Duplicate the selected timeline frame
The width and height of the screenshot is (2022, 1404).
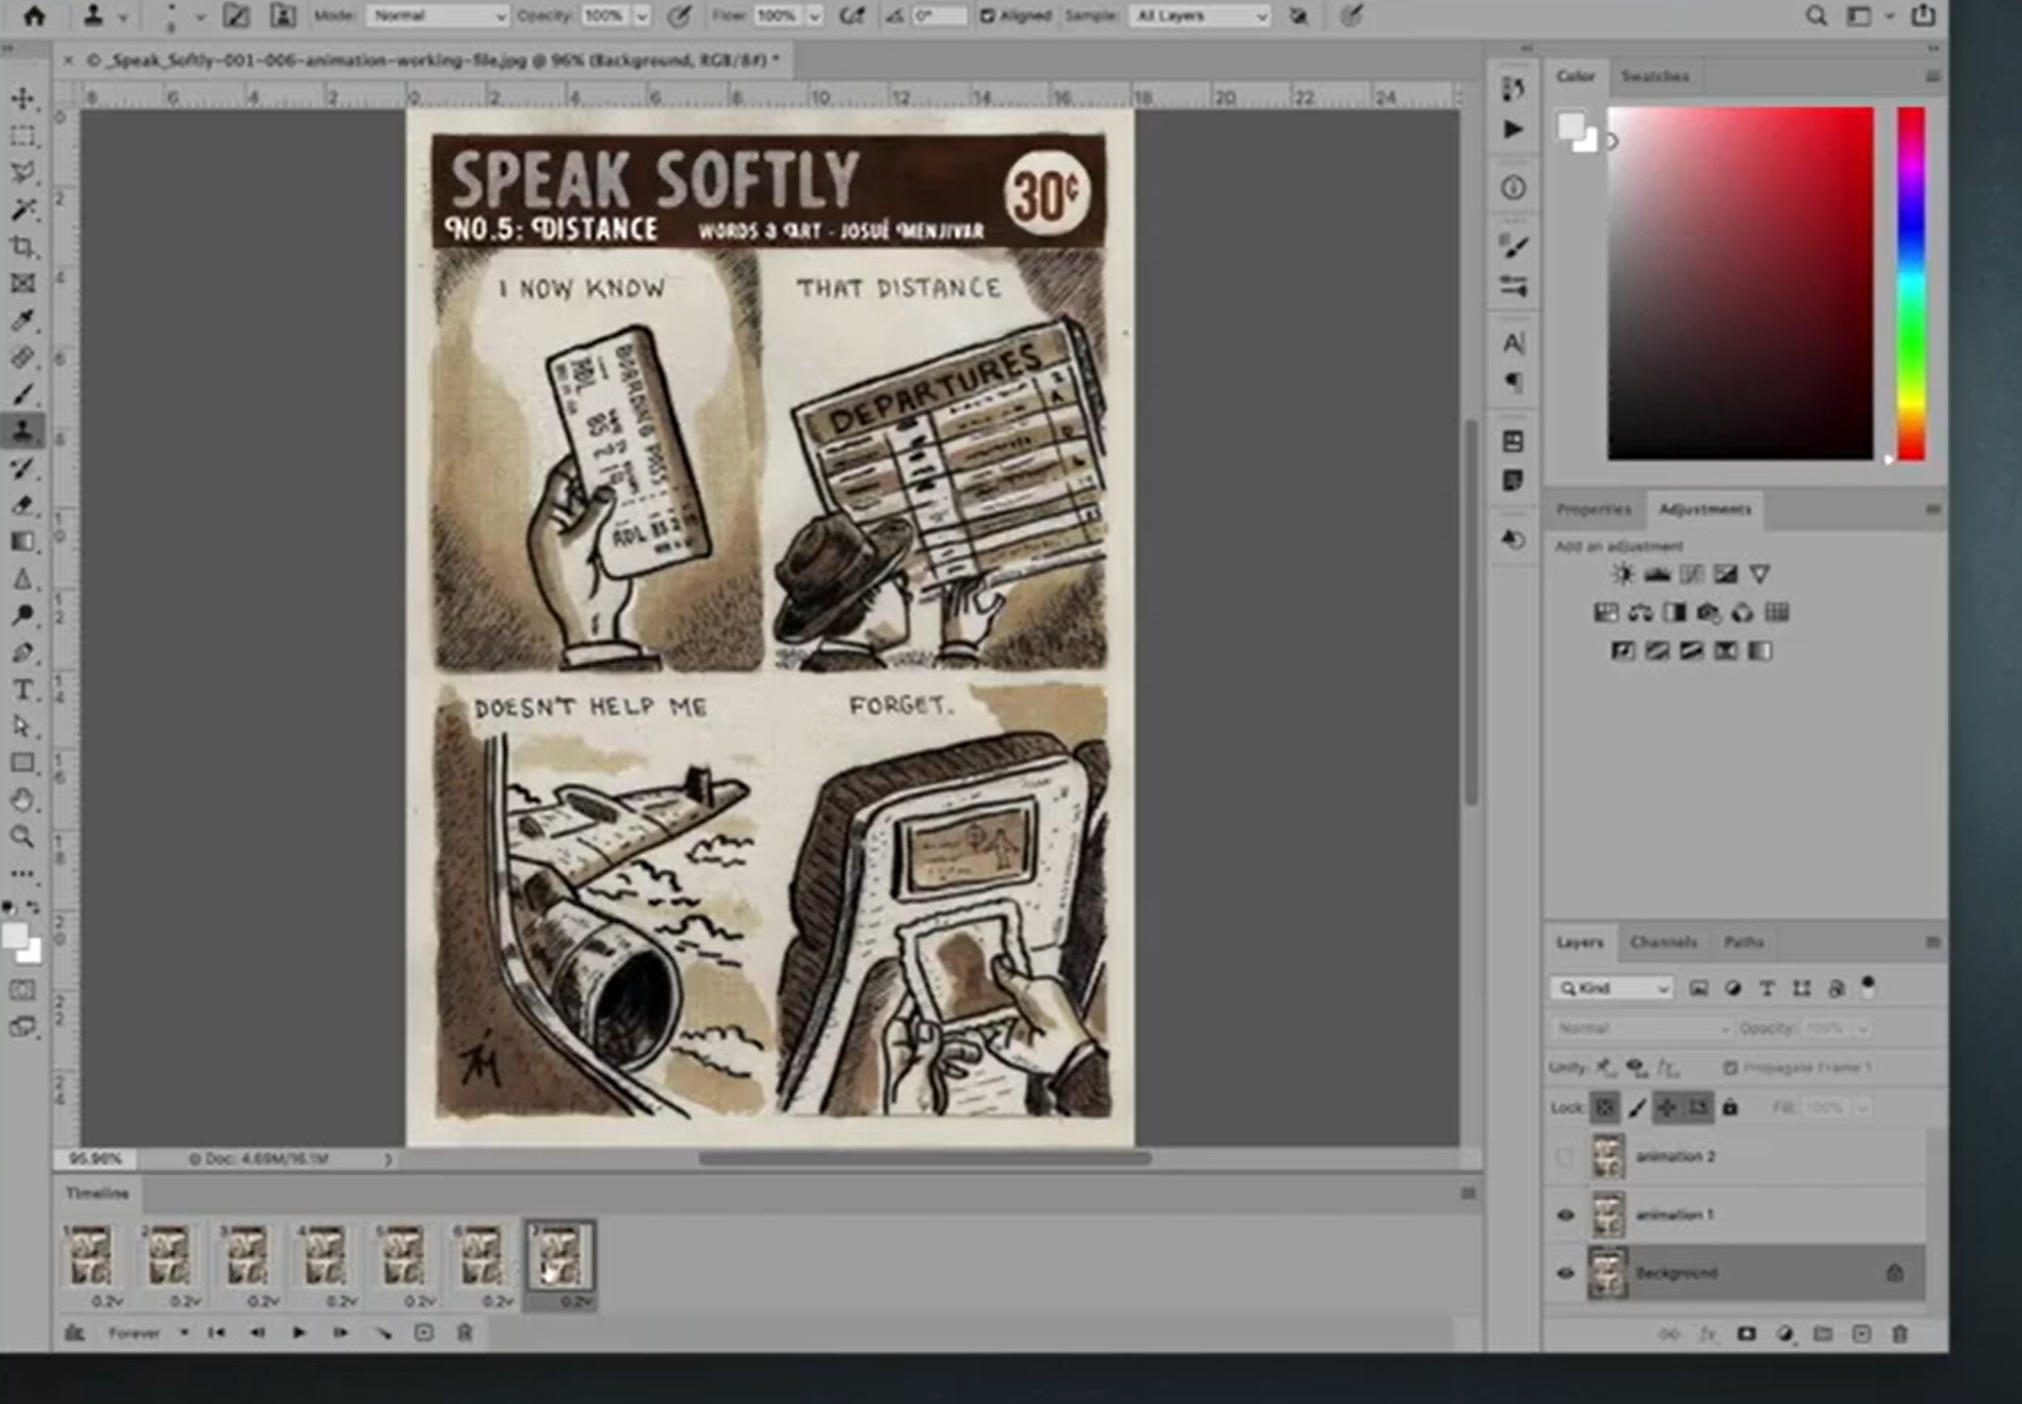424,1333
